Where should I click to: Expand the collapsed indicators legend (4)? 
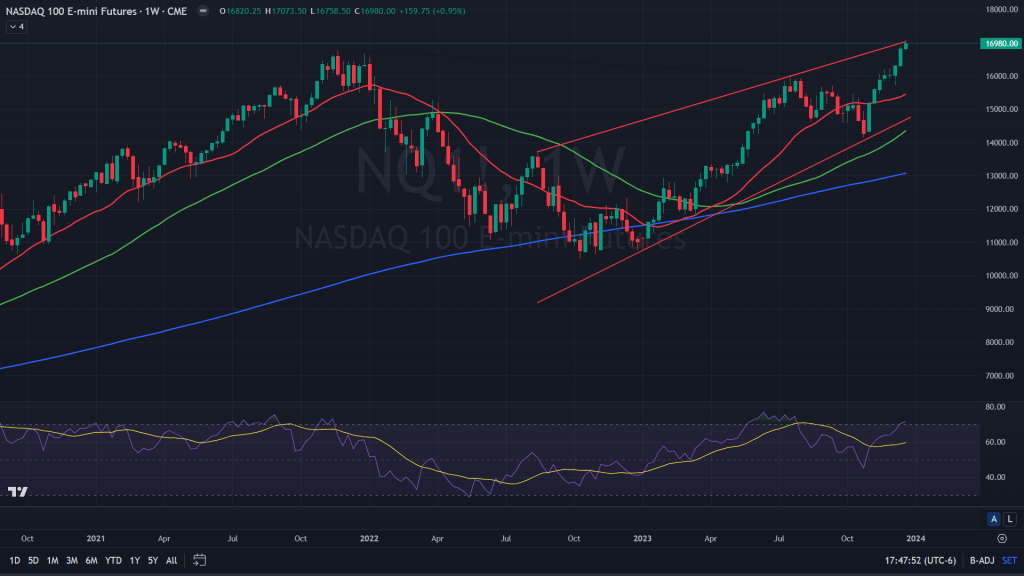[x=16, y=27]
